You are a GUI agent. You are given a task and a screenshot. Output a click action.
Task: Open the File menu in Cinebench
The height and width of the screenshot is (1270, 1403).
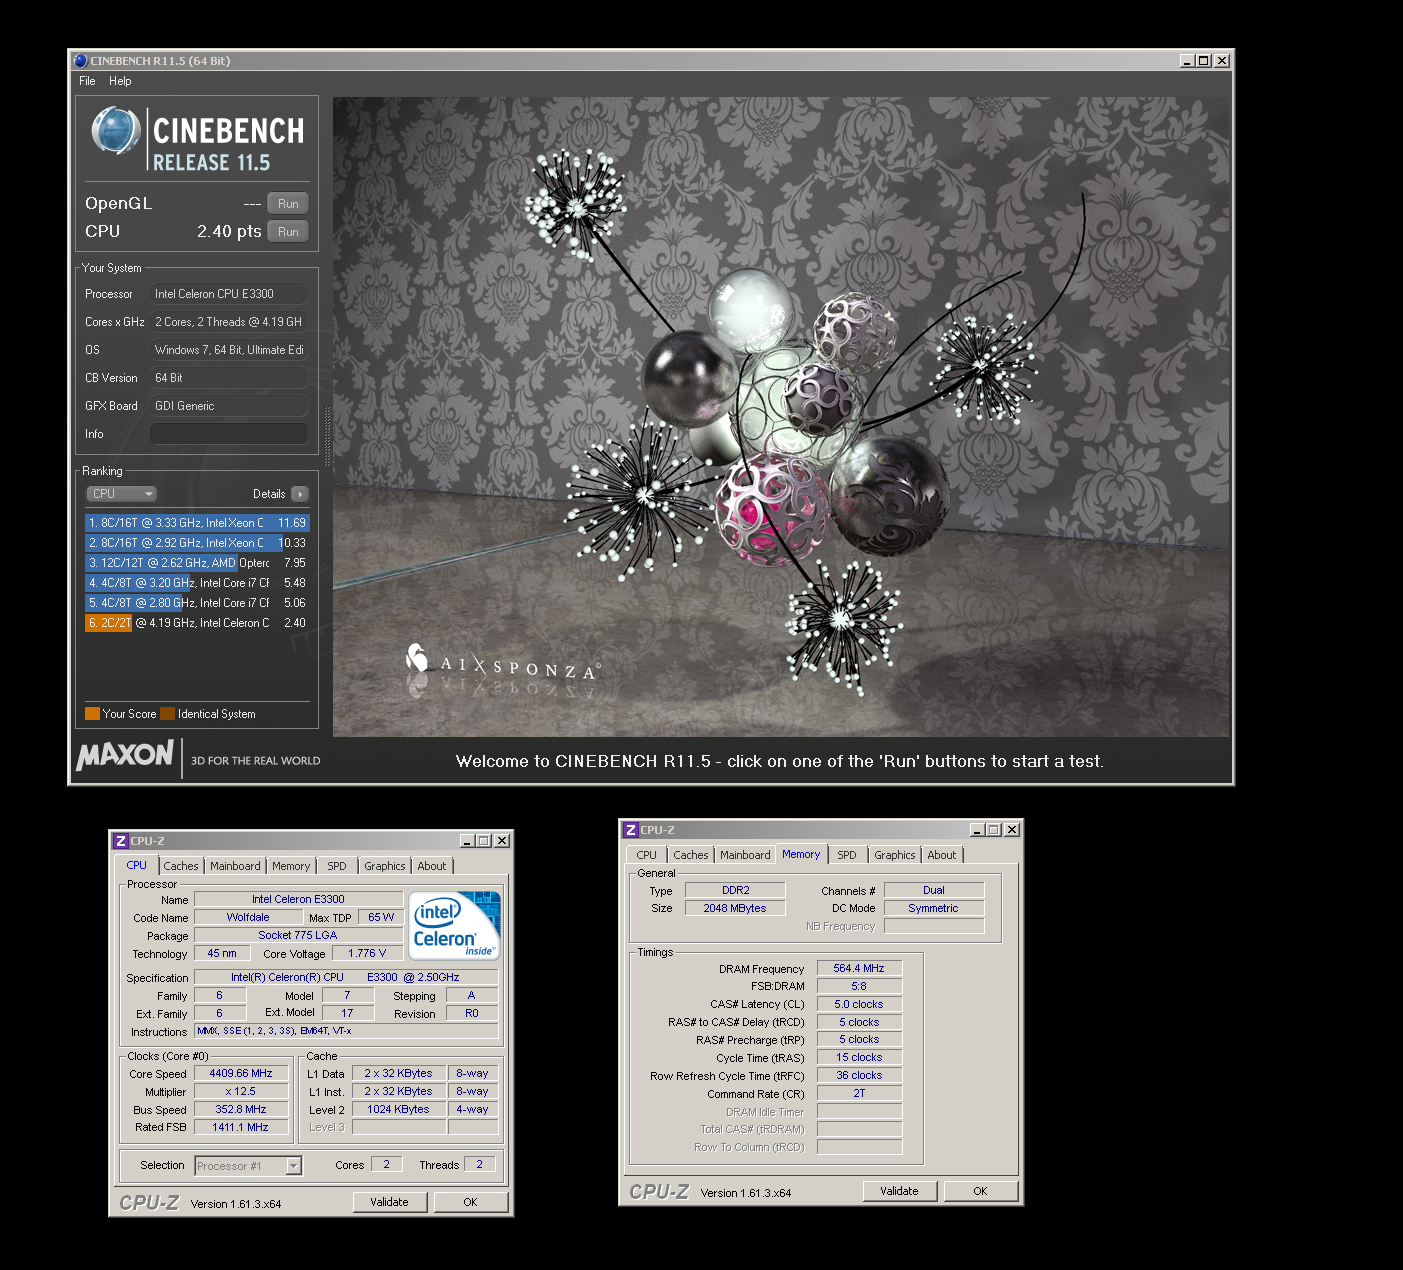pos(87,81)
